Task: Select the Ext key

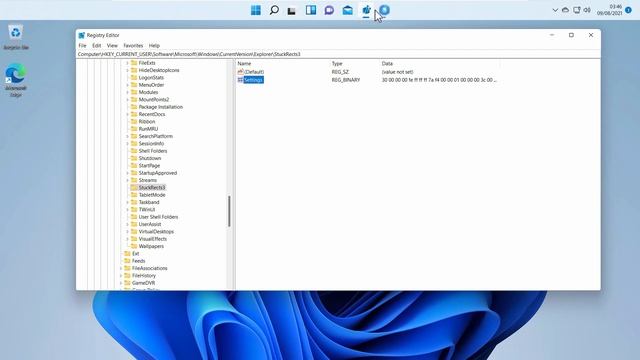Action: tap(136, 254)
